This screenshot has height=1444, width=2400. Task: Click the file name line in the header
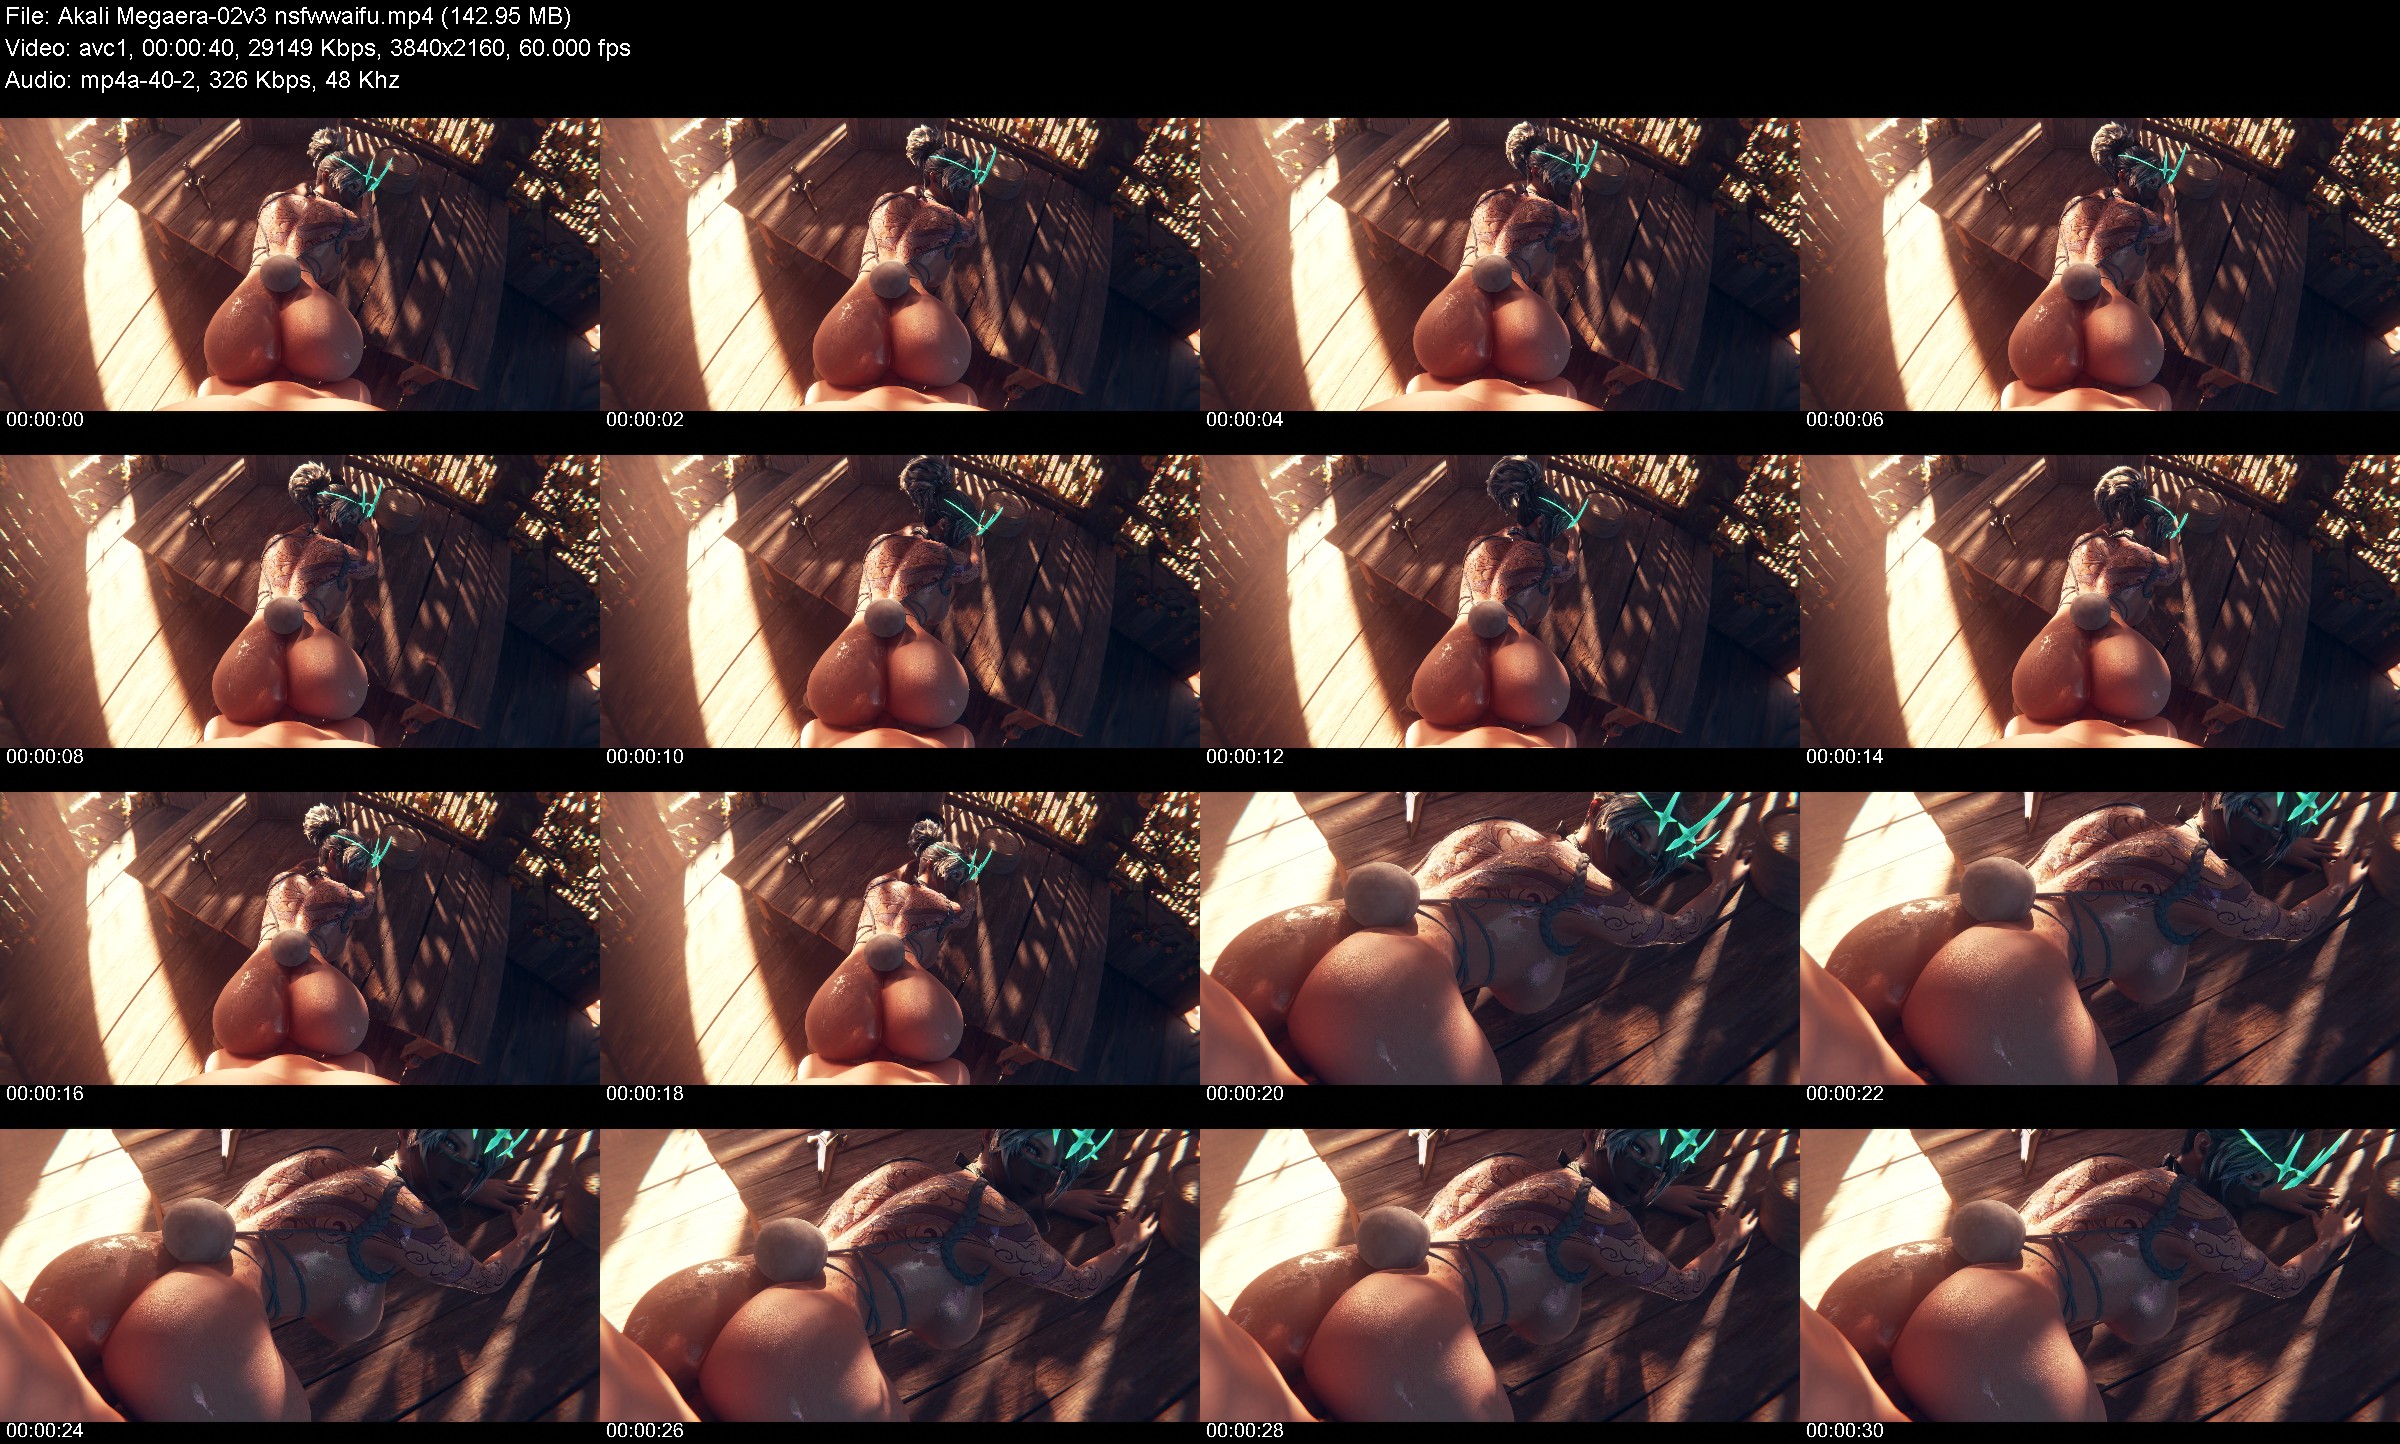click(288, 16)
